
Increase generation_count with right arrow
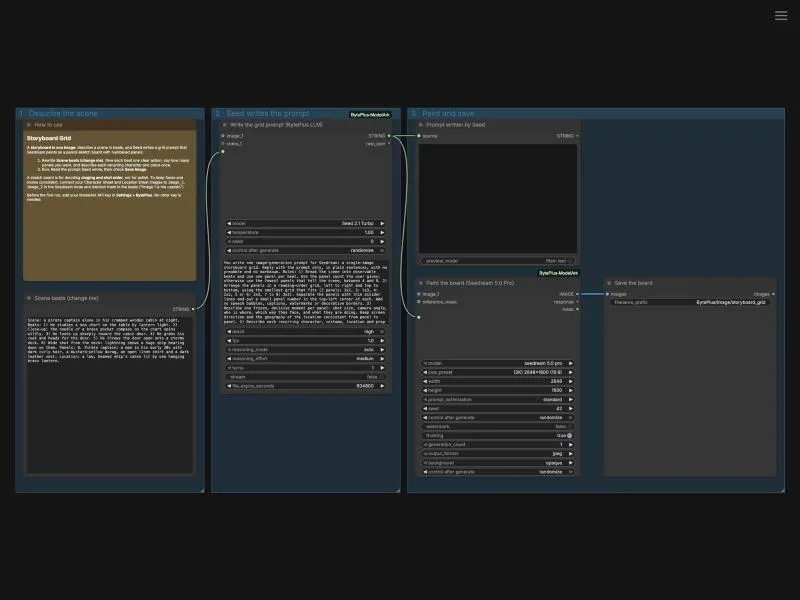pyautogui.click(x=570, y=445)
